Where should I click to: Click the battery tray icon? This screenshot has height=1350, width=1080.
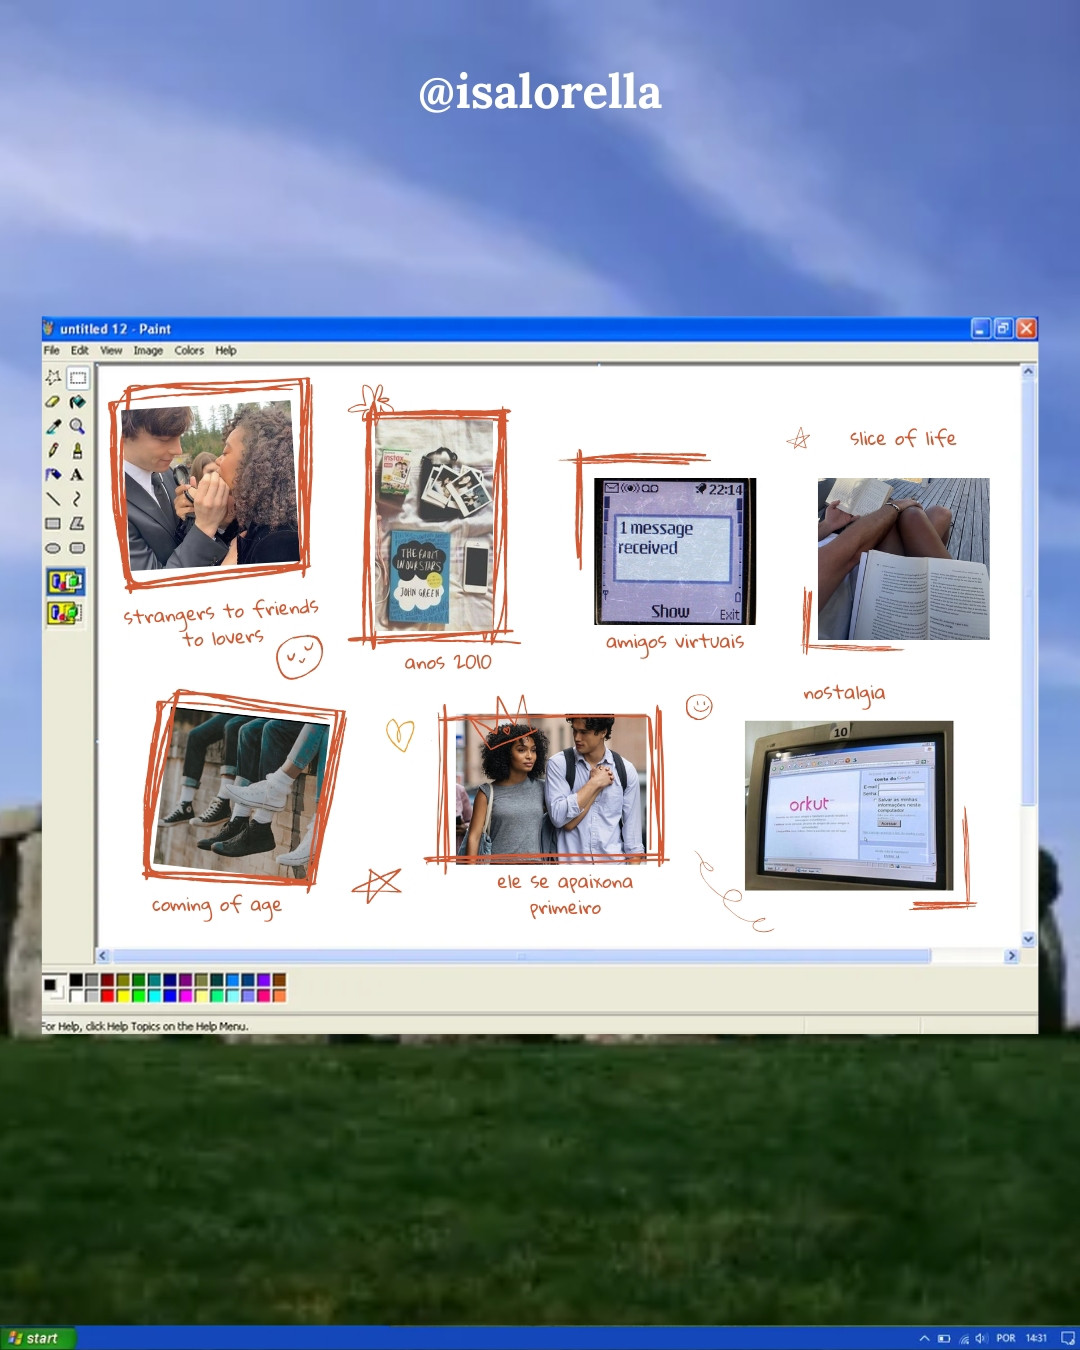(944, 1338)
